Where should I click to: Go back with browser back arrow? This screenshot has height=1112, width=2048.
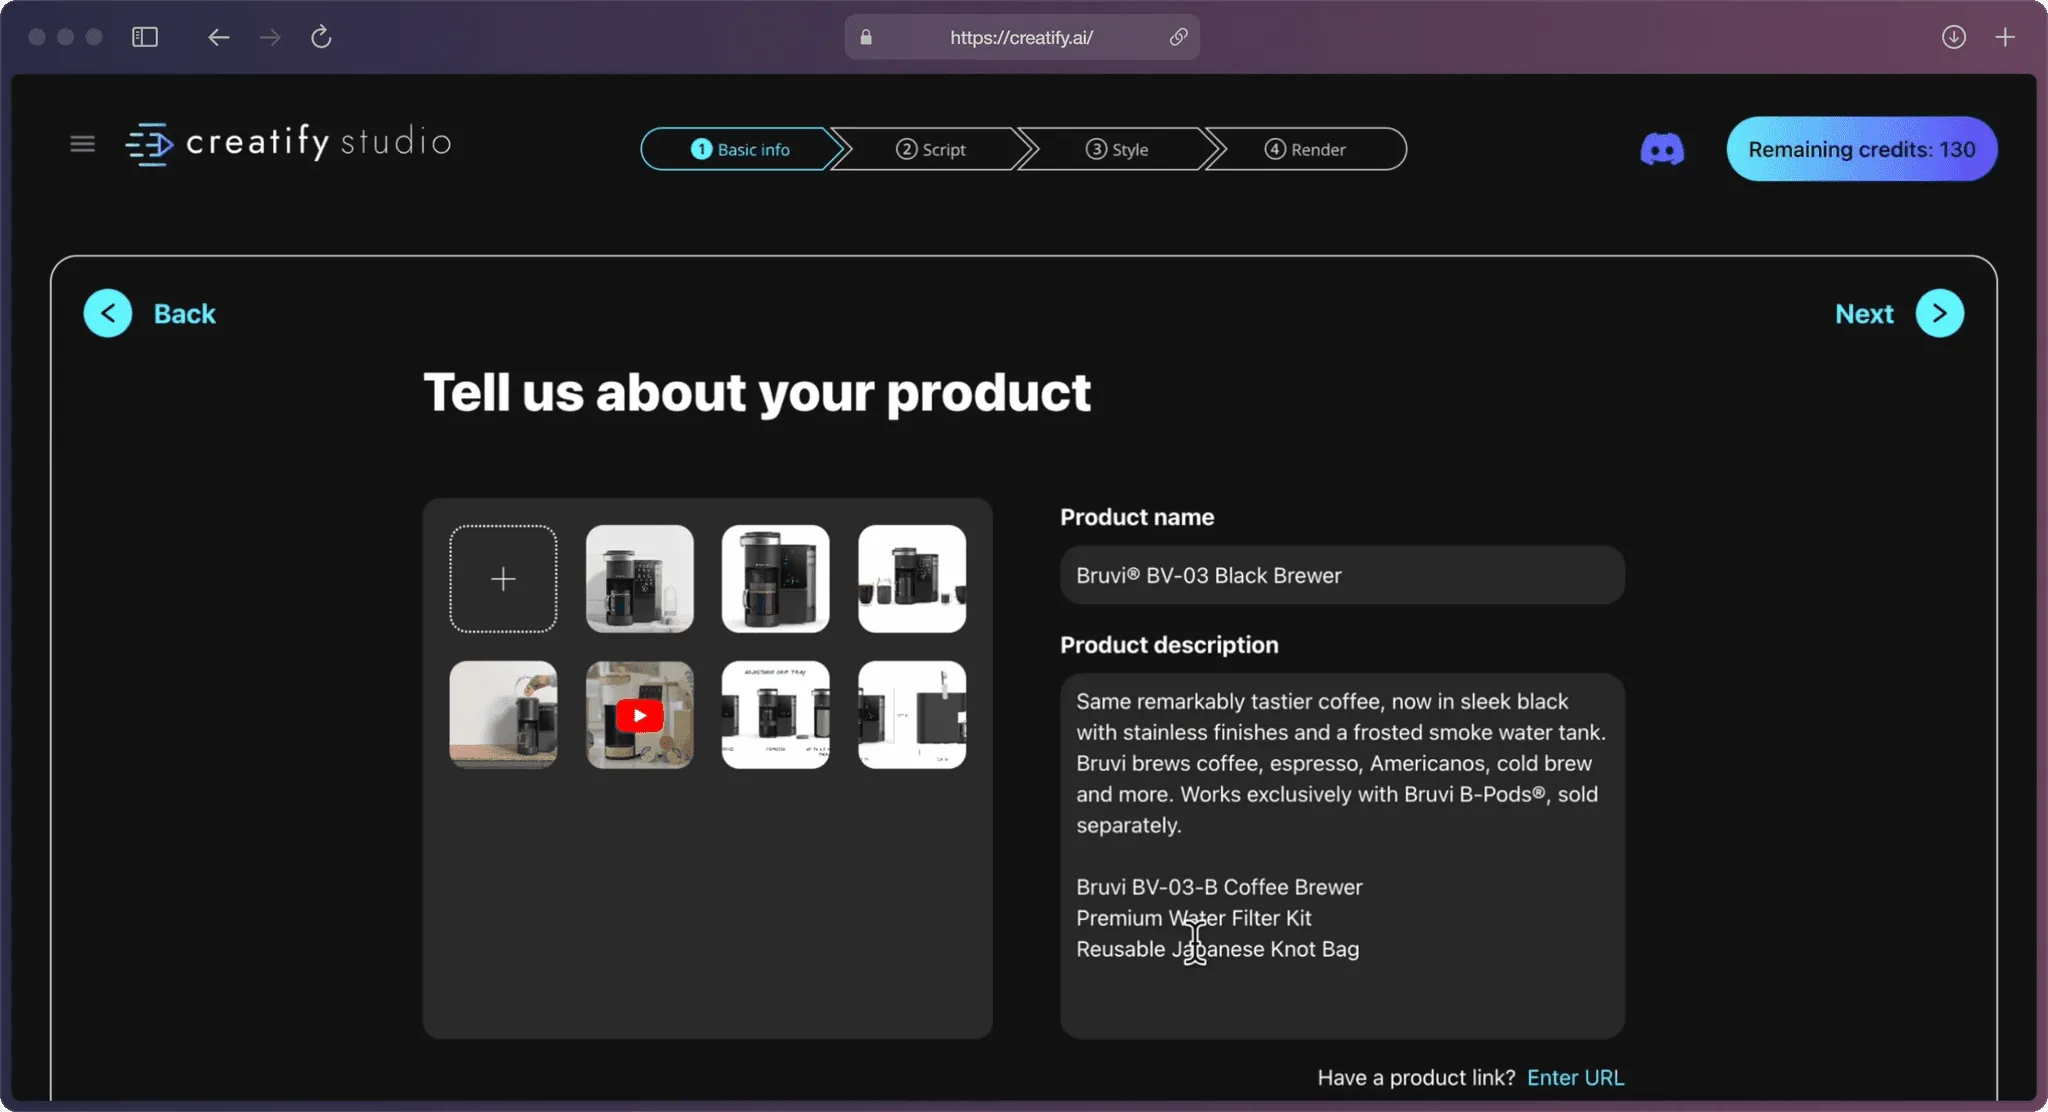218,37
